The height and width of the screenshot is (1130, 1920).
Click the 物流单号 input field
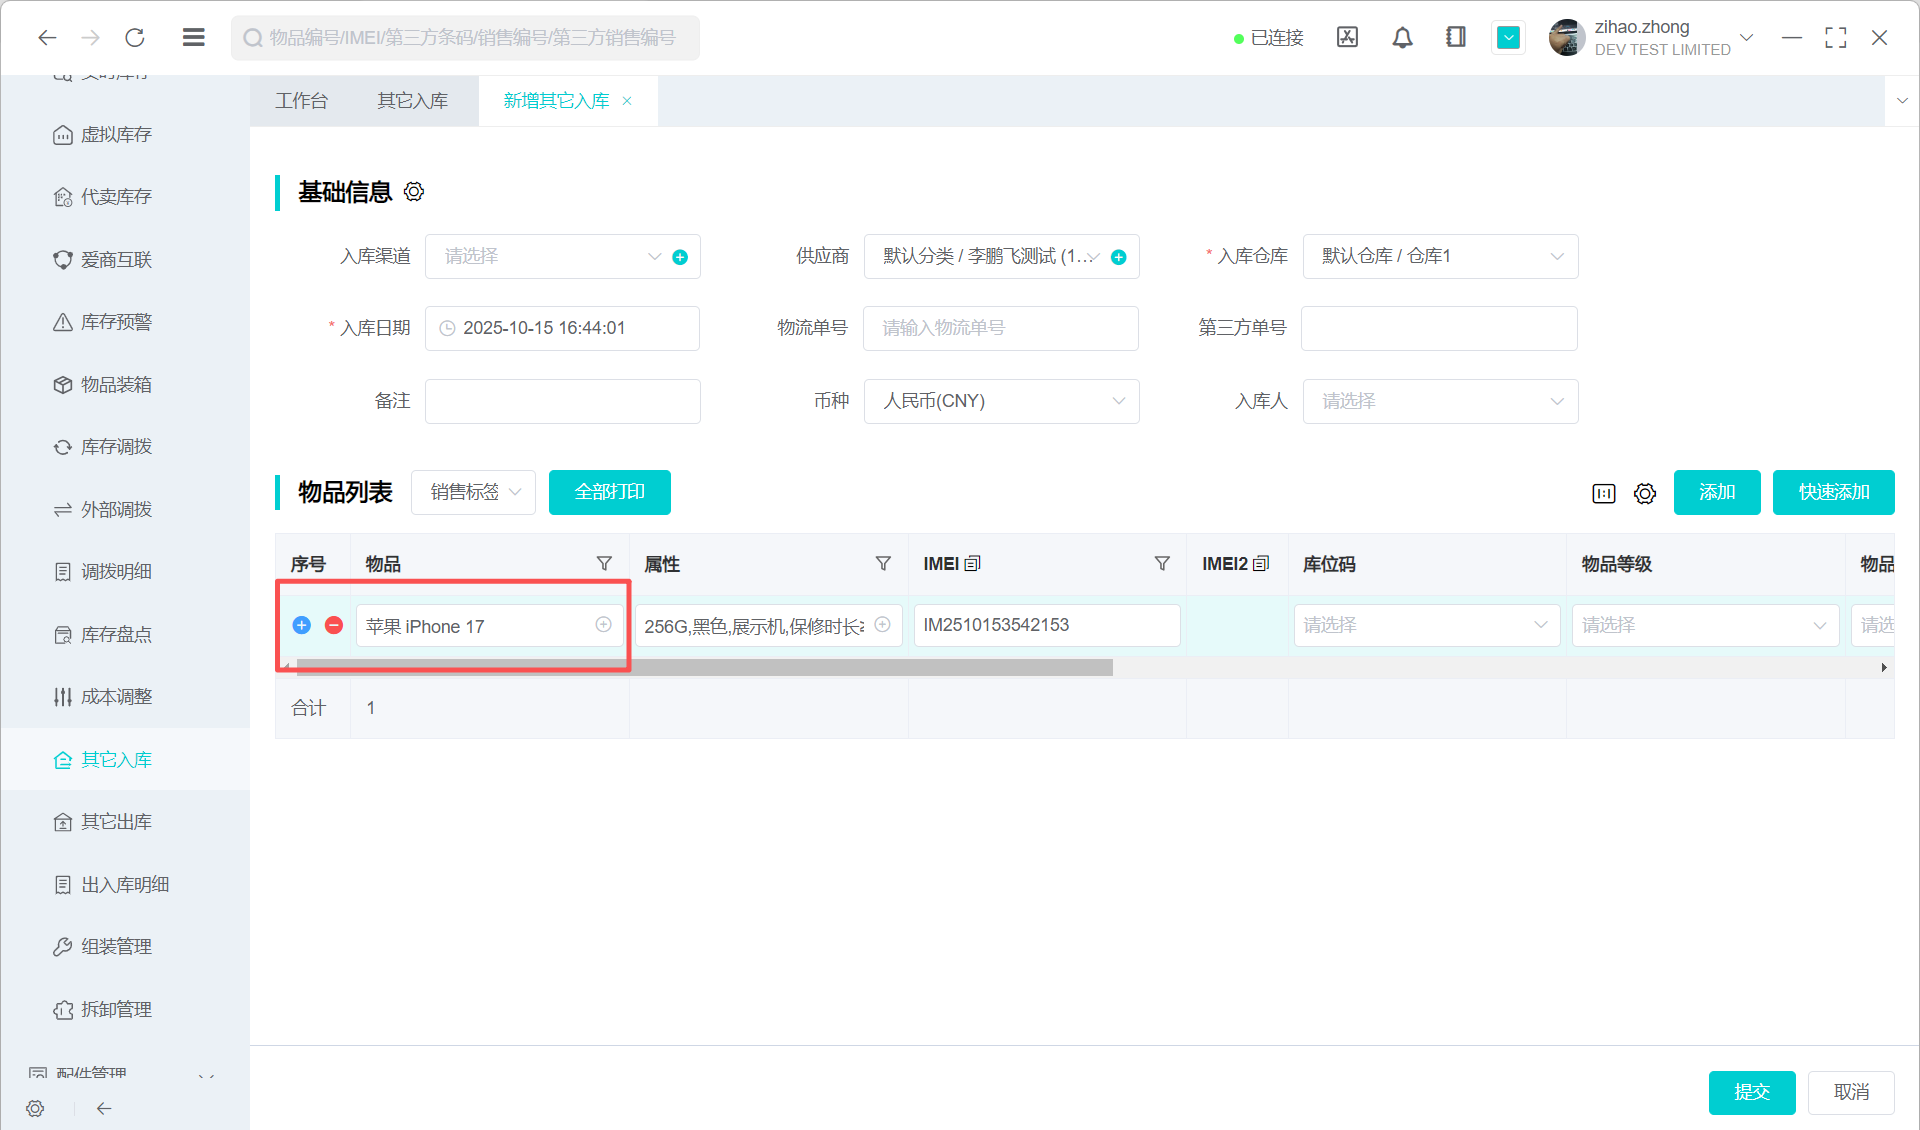pos(1000,328)
